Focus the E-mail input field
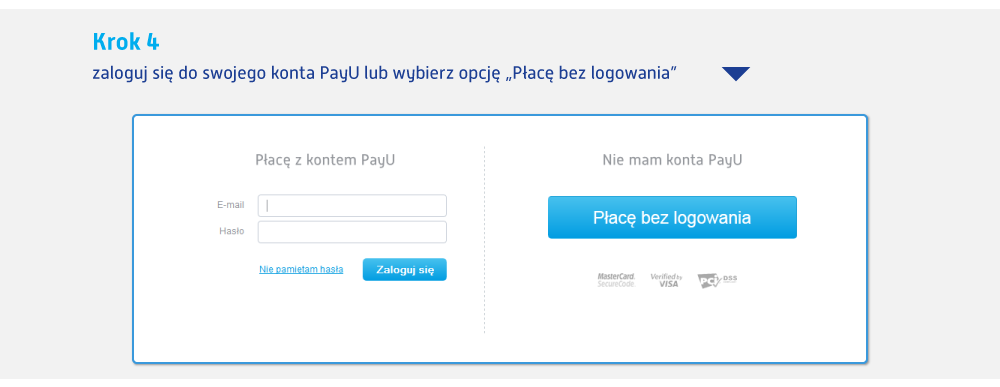The image size is (1000, 387). 352,205
